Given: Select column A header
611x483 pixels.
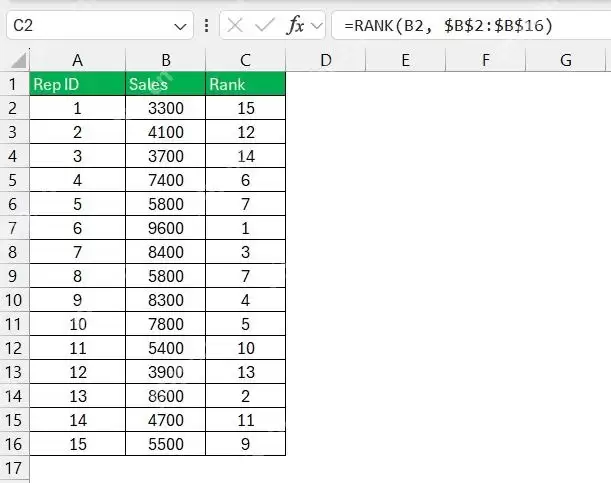Looking at the screenshot, I should point(78,60).
